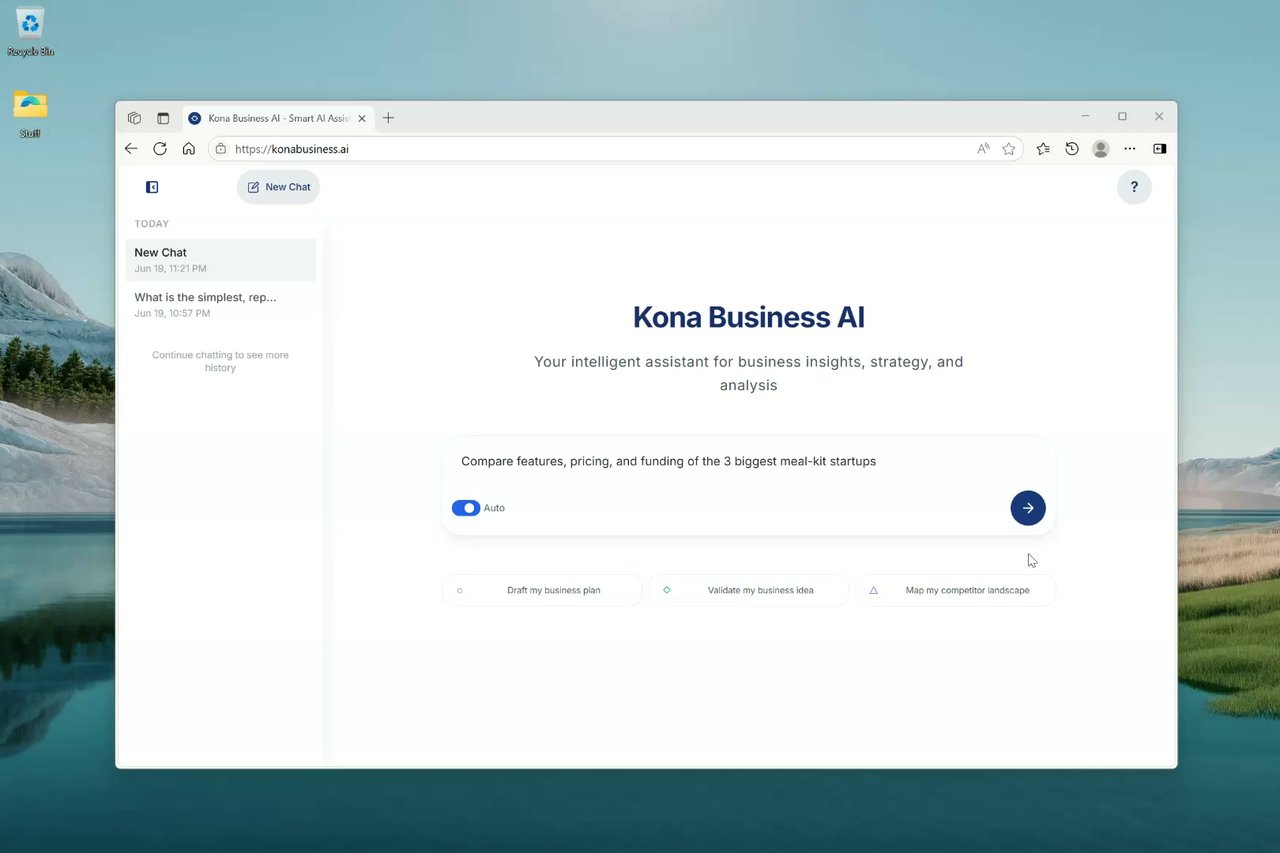The height and width of the screenshot is (853, 1280).
Task: Open the New Chat history entry
Action: pyautogui.click(x=221, y=260)
